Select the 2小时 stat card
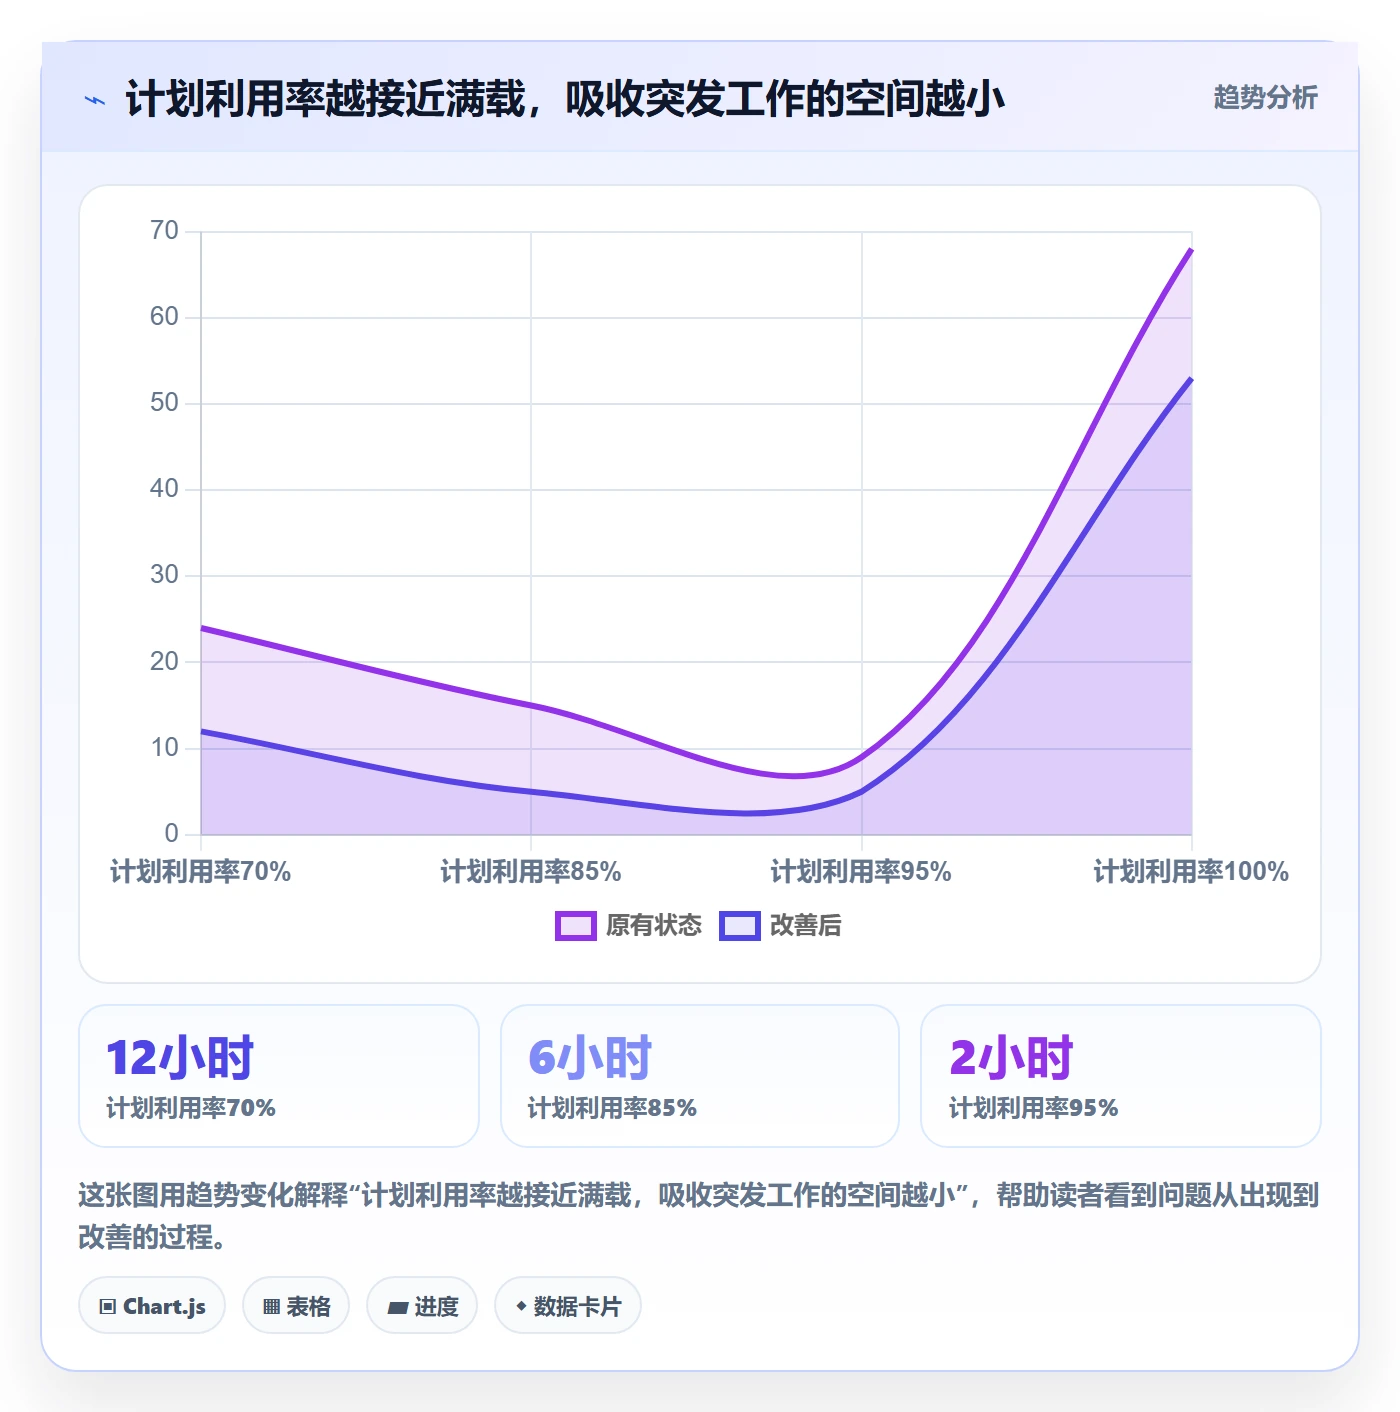This screenshot has height=1412, width=1400. pos(1121,1076)
